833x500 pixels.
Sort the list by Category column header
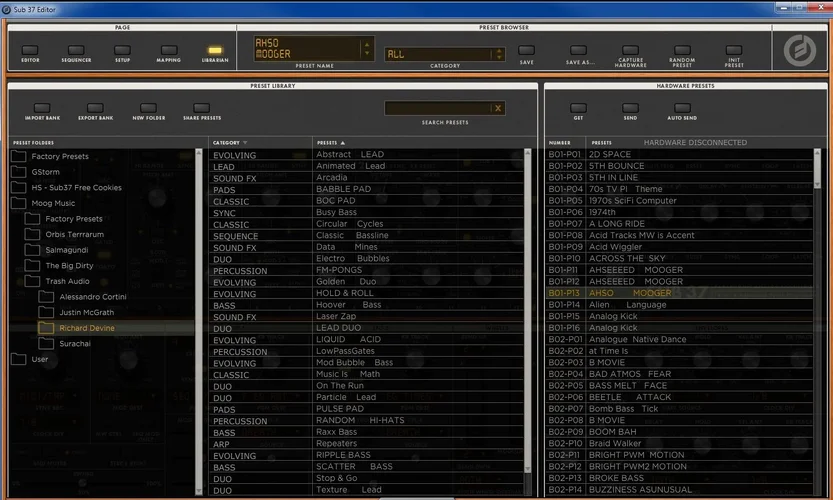229,143
